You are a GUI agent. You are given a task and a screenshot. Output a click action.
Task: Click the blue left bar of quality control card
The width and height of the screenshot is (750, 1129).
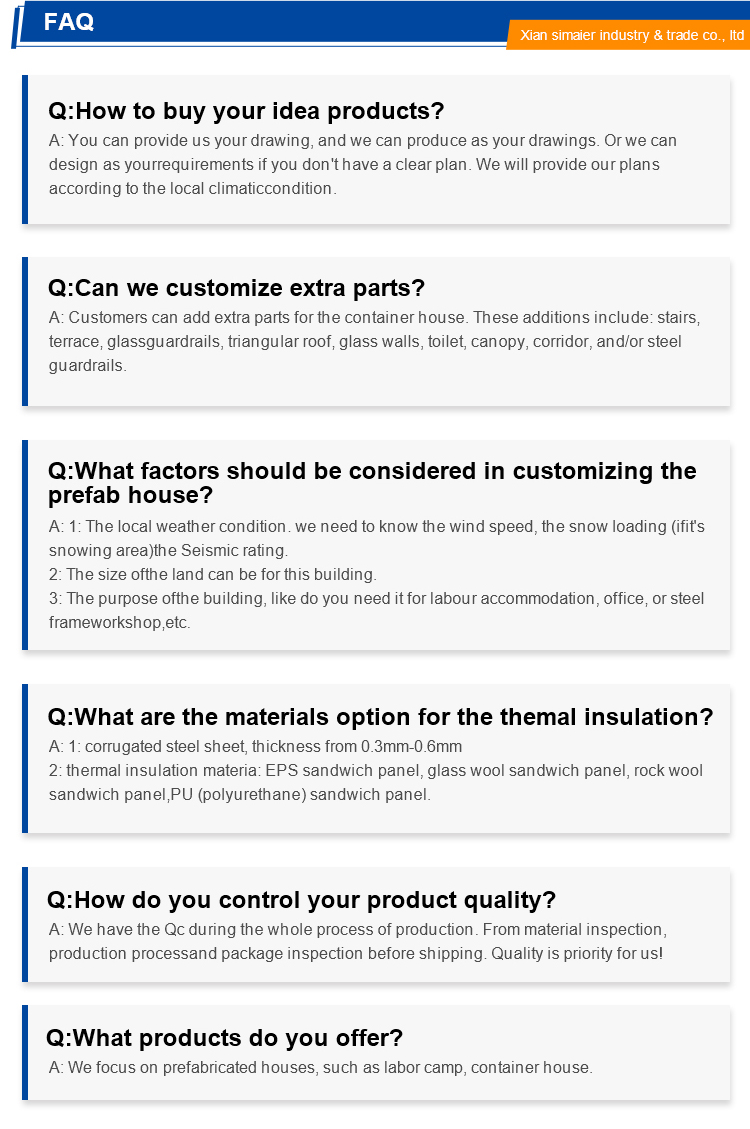tap(25, 925)
